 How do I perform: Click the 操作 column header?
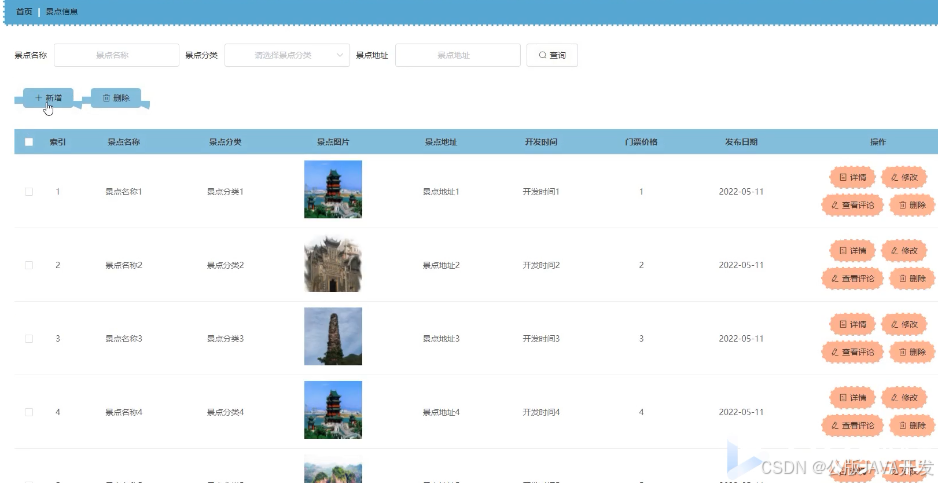coord(878,142)
